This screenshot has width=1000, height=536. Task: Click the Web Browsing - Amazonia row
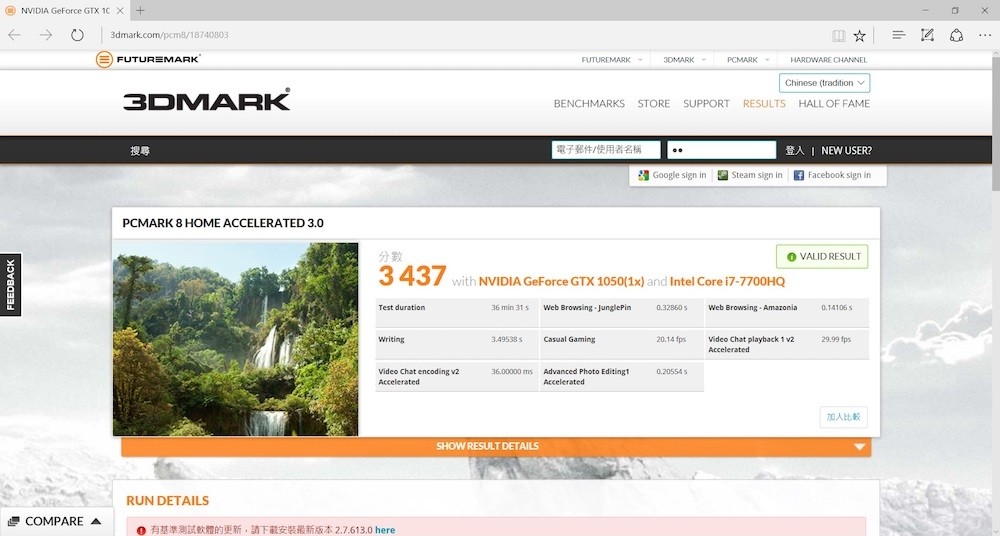click(787, 313)
